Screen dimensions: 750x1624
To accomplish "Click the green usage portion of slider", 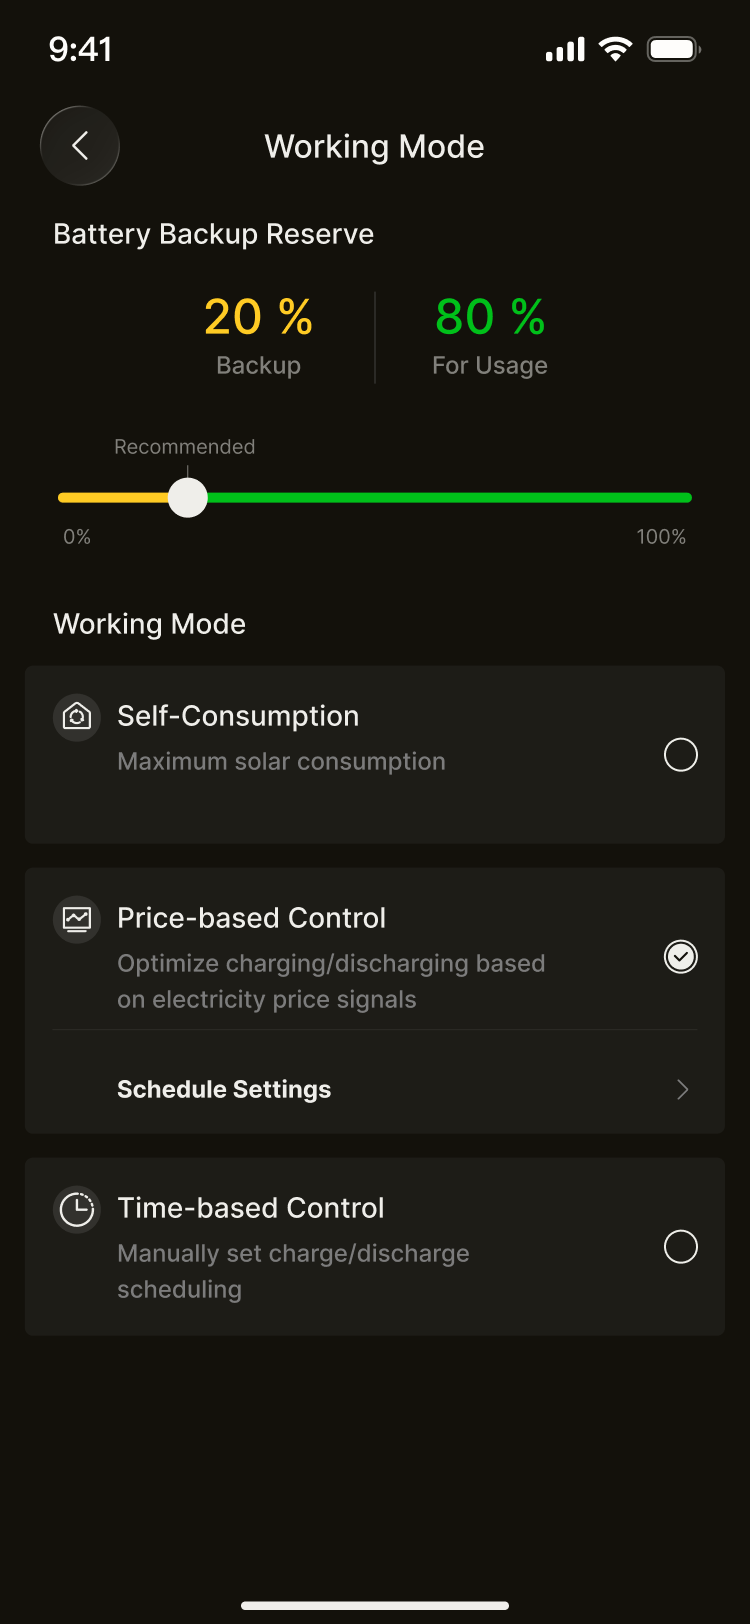I will tap(450, 497).
